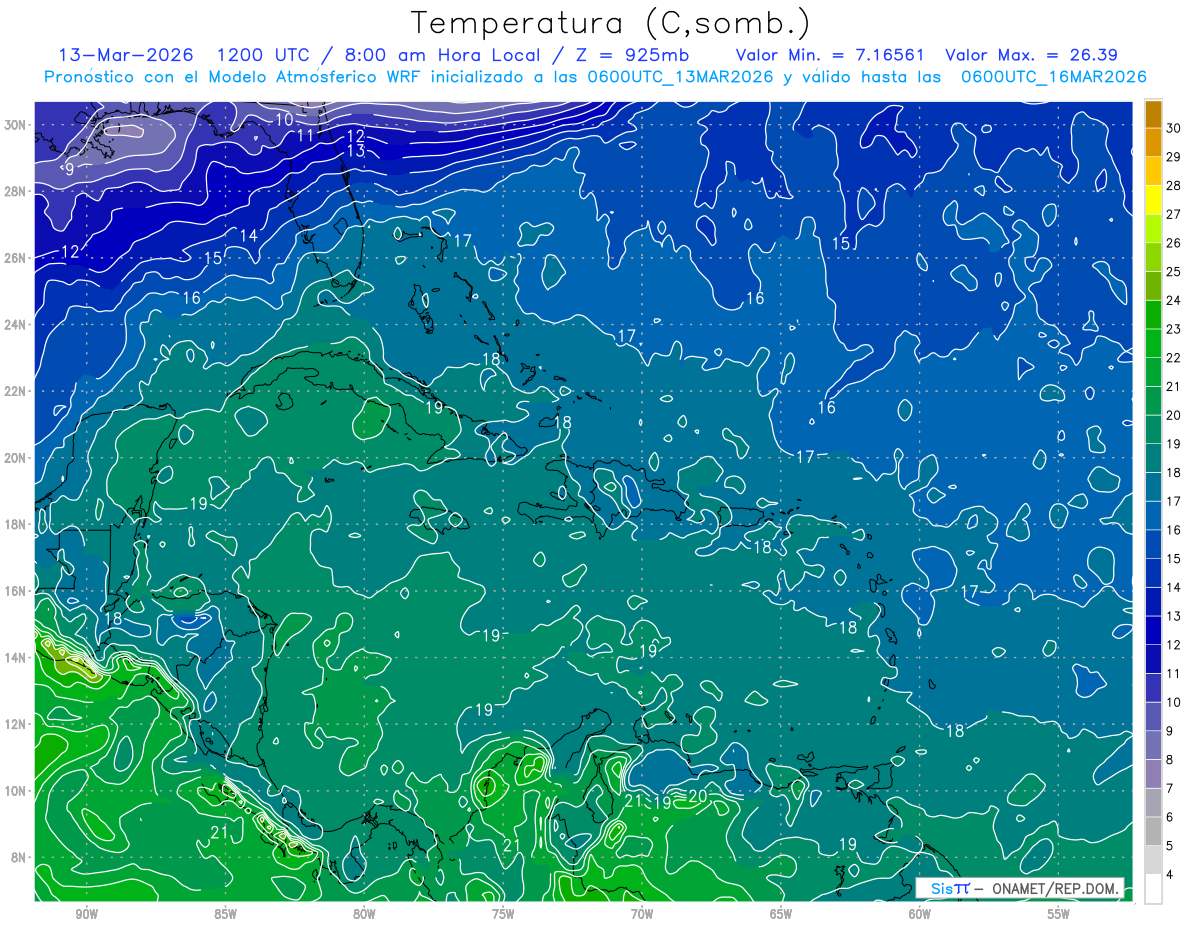Select the "0600UTC_16MAR2026" valid-until time

(1053, 77)
